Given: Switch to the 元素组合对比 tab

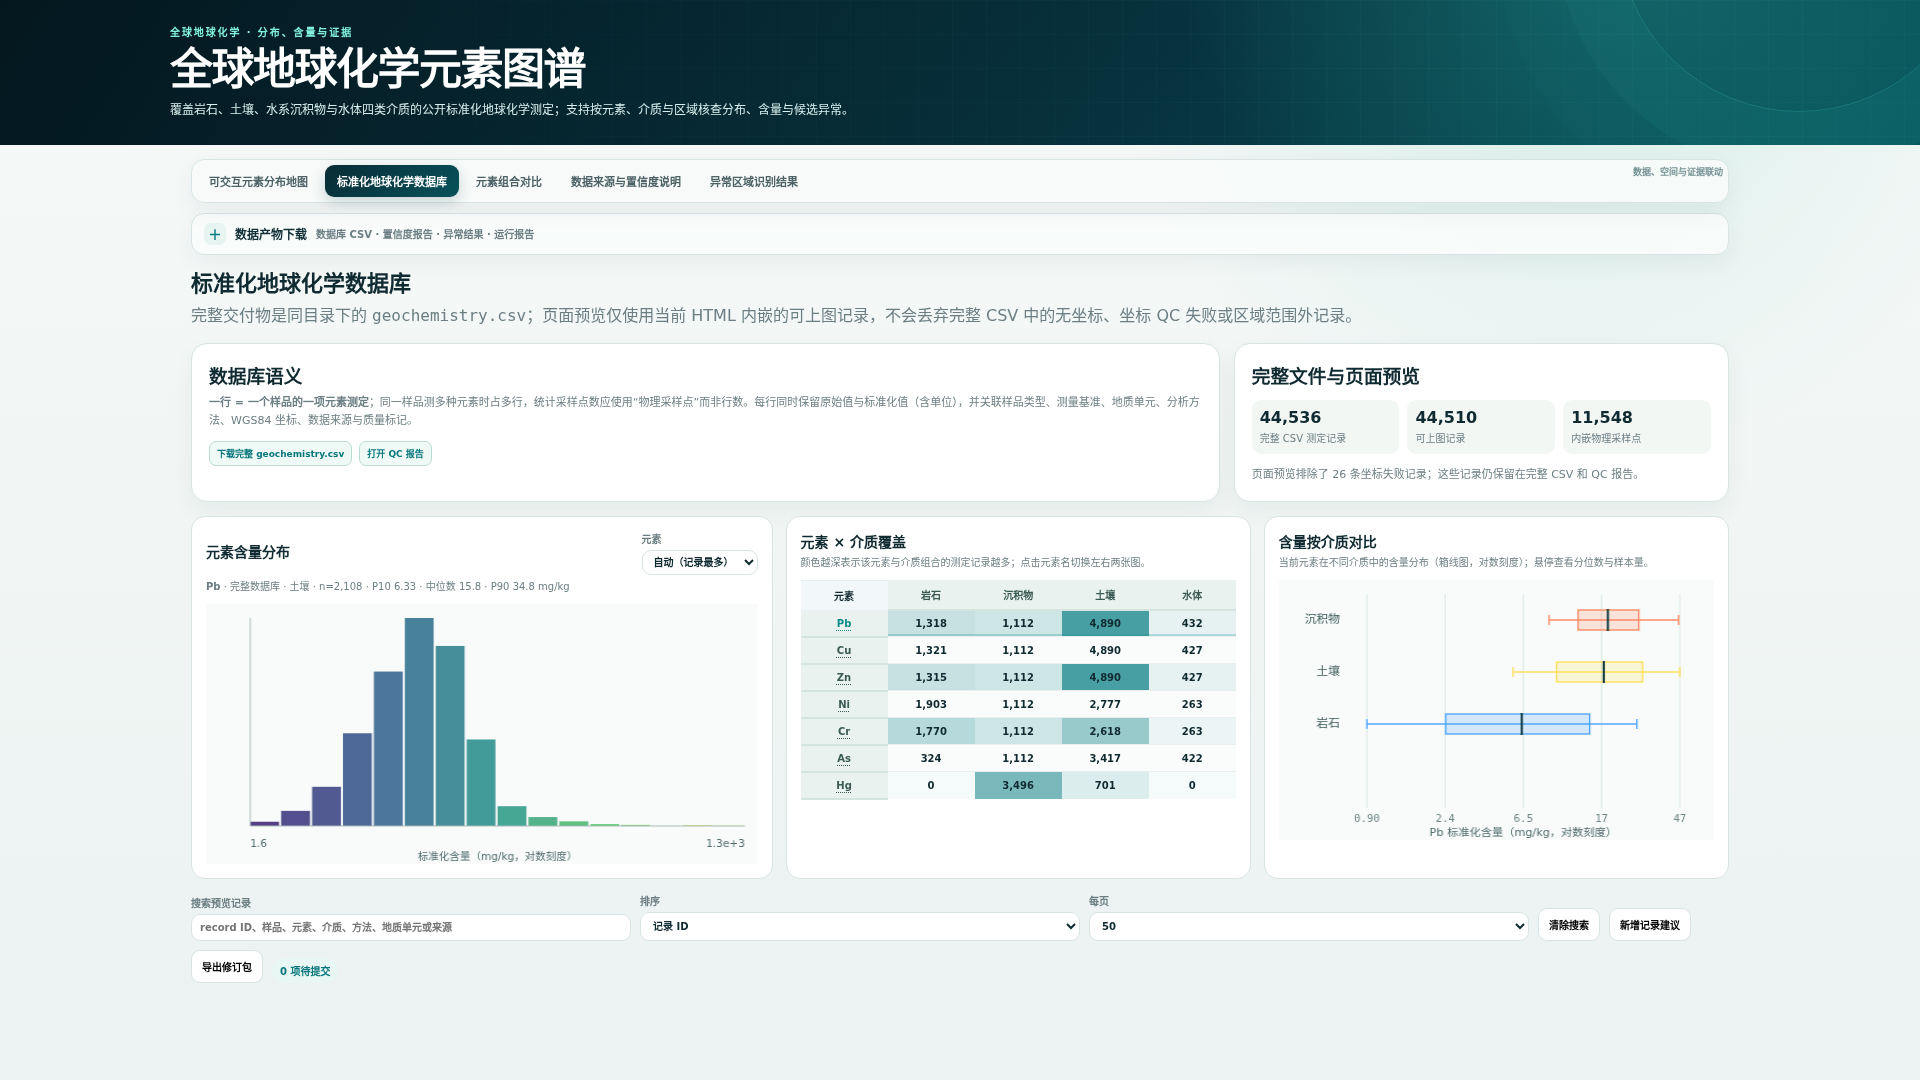Looking at the screenshot, I should [509, 182].
